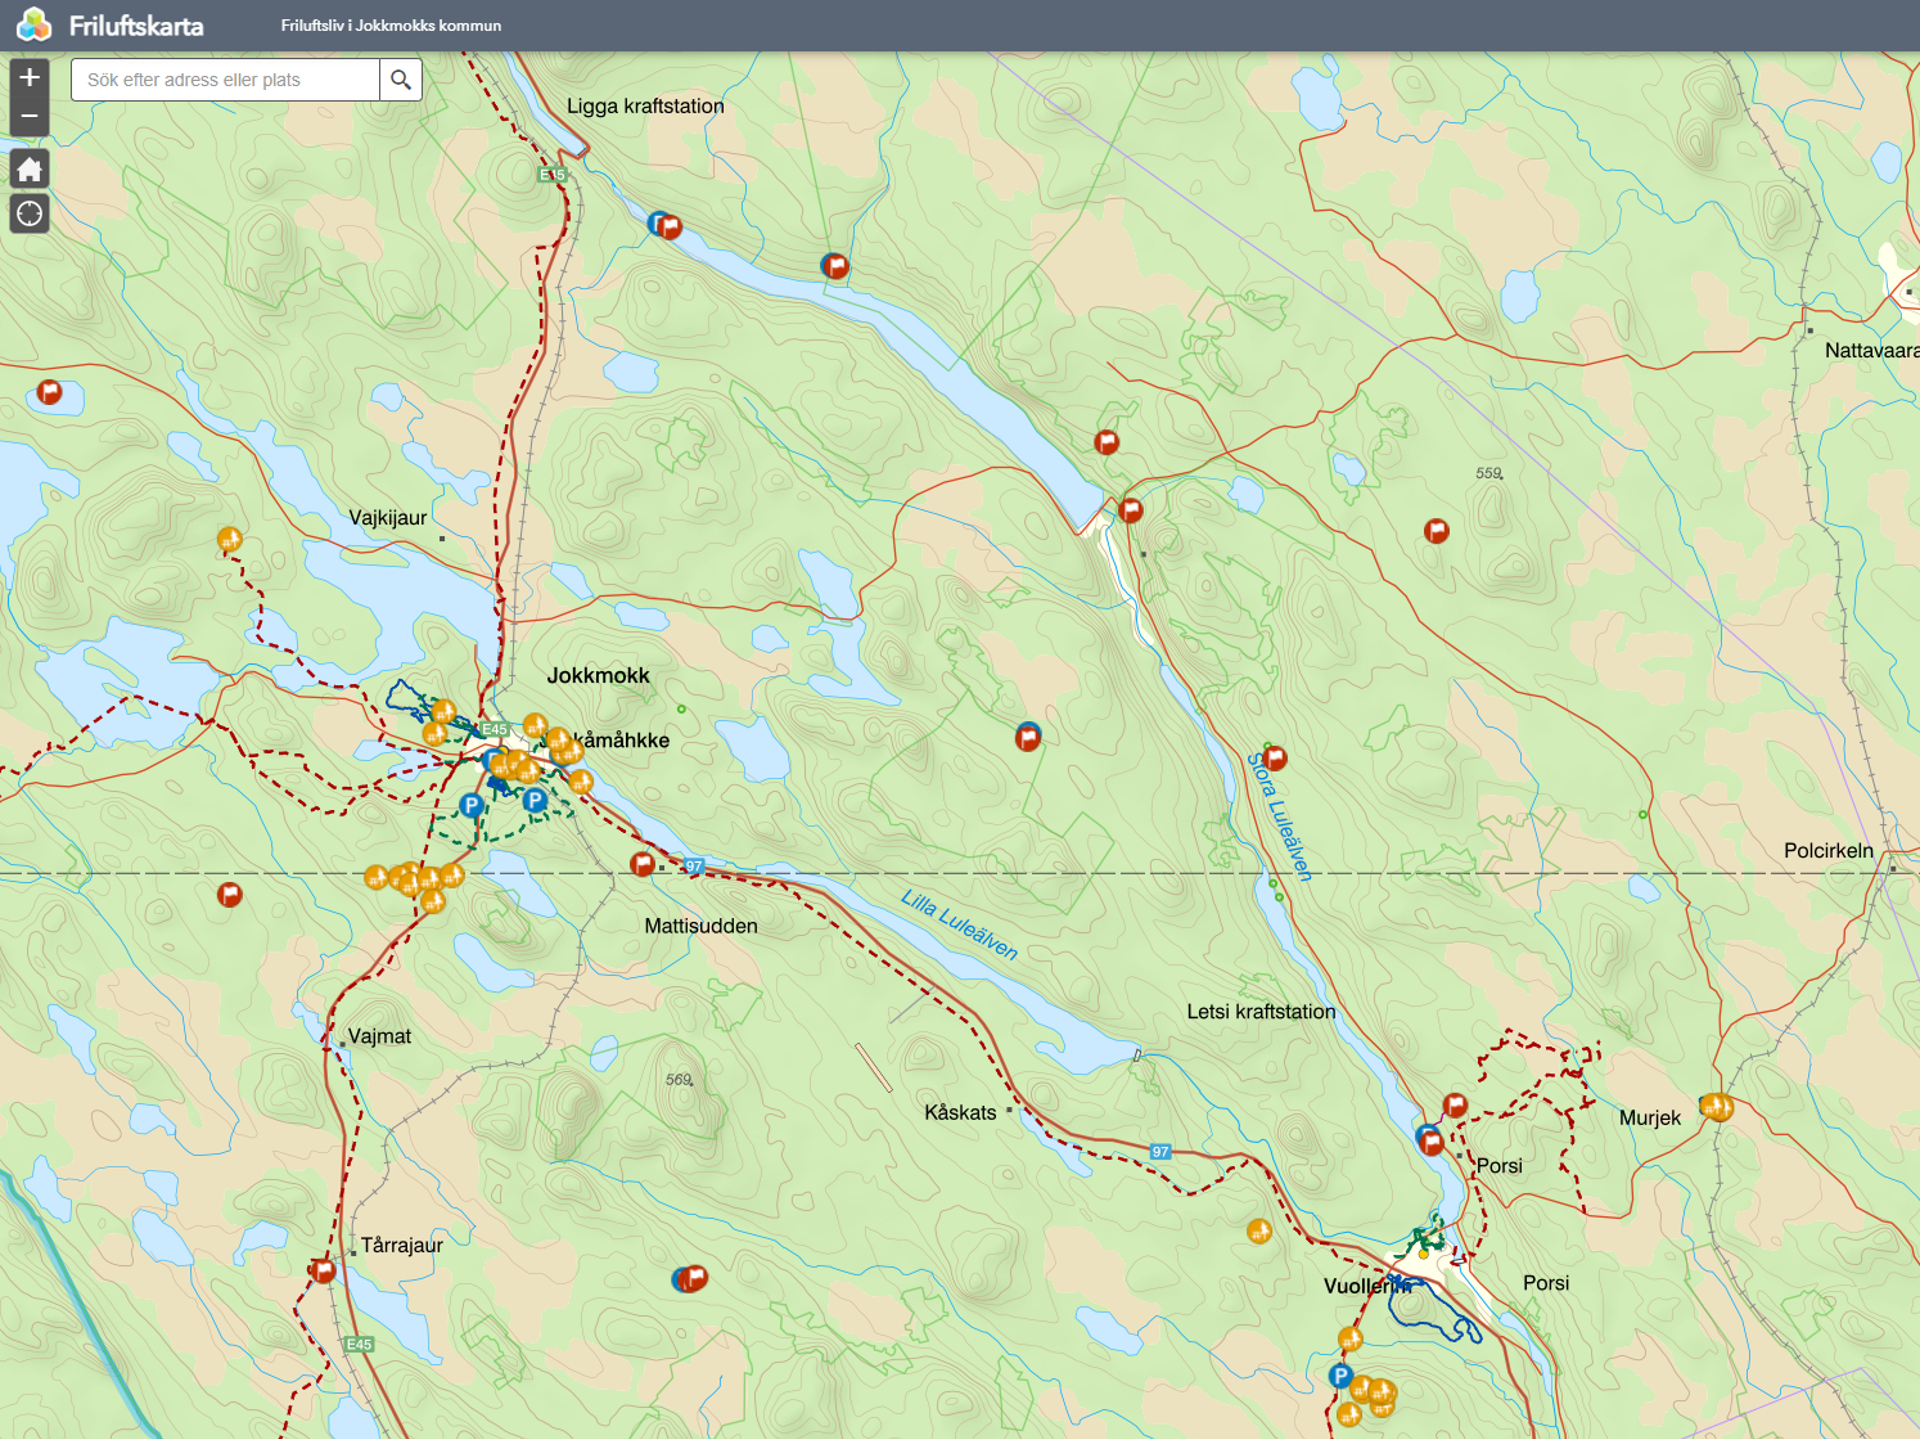
Task: Click lone orange marker west of Vuollerim
Action: click(1259, 1231)
